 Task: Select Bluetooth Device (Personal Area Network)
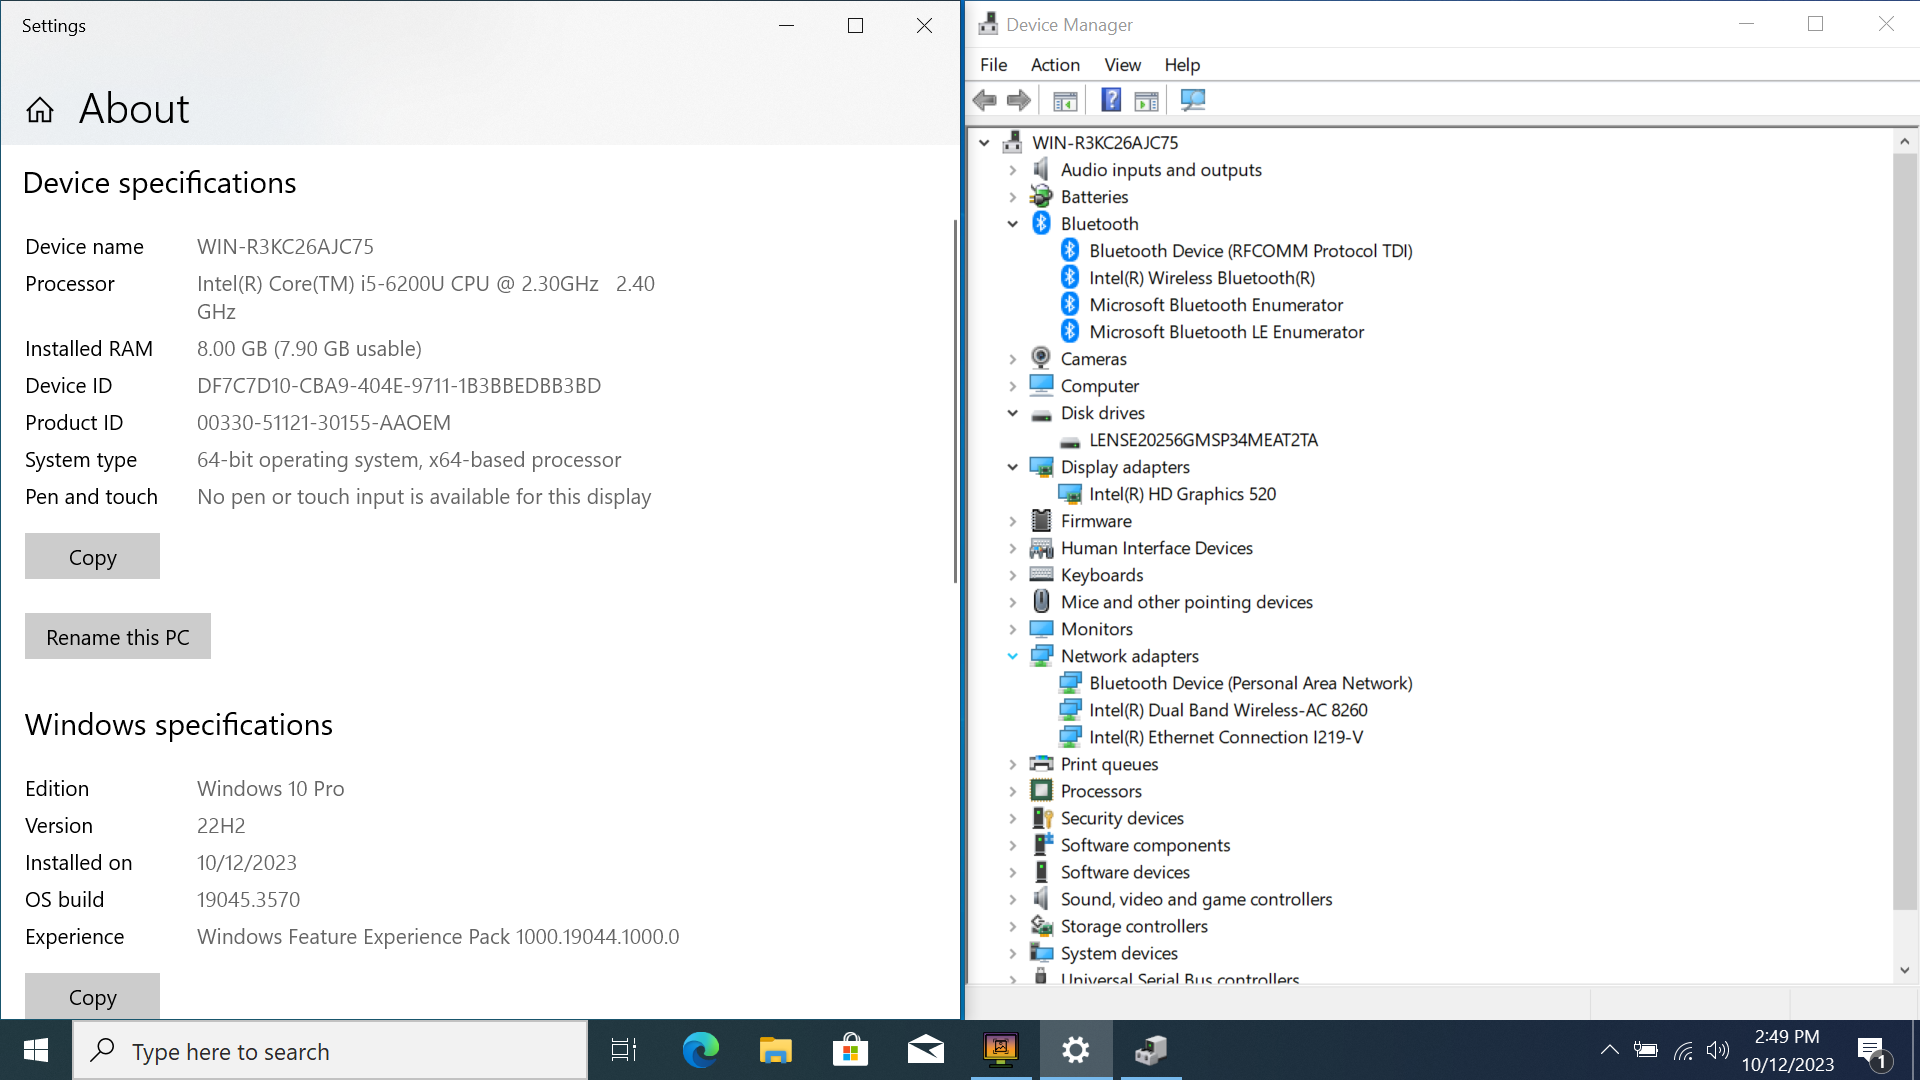[x=1251, y=683]
